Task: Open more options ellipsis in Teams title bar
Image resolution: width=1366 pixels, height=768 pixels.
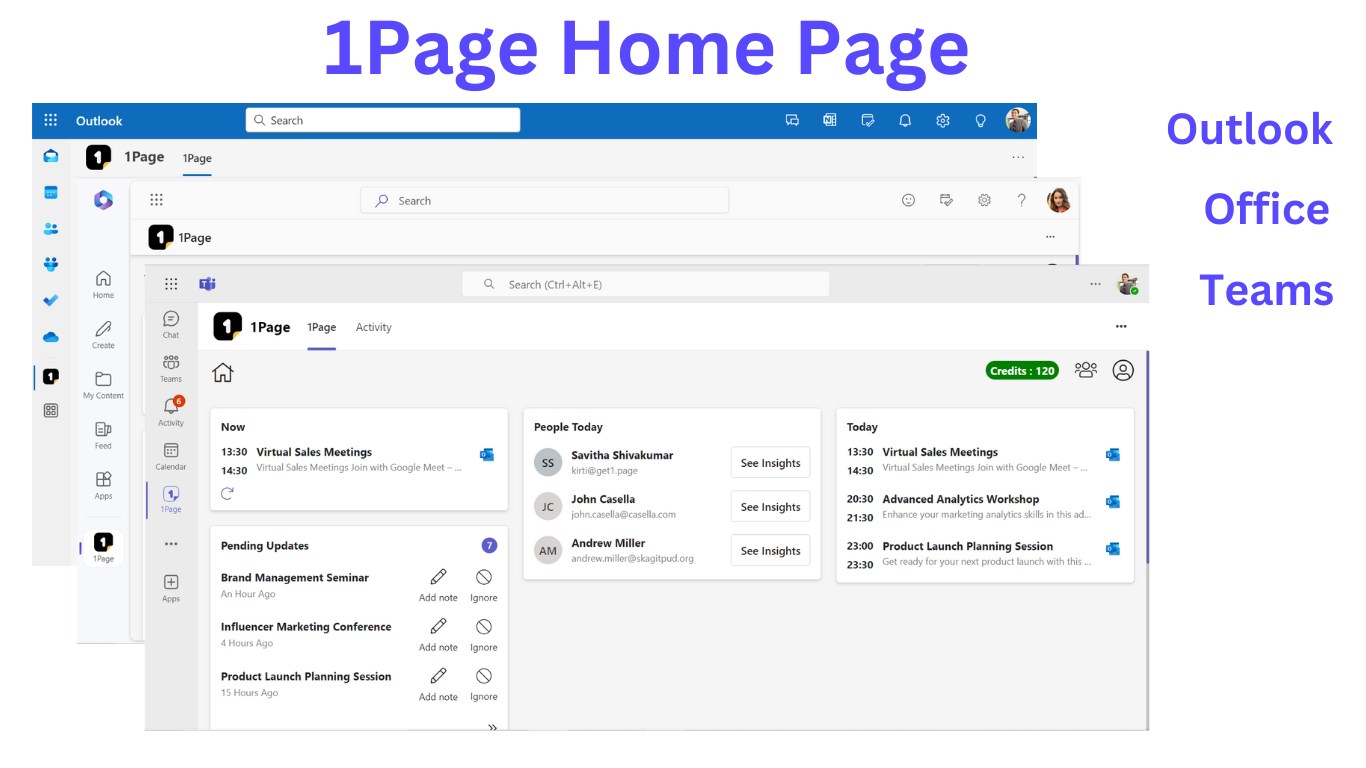Action: (1095, 284)
